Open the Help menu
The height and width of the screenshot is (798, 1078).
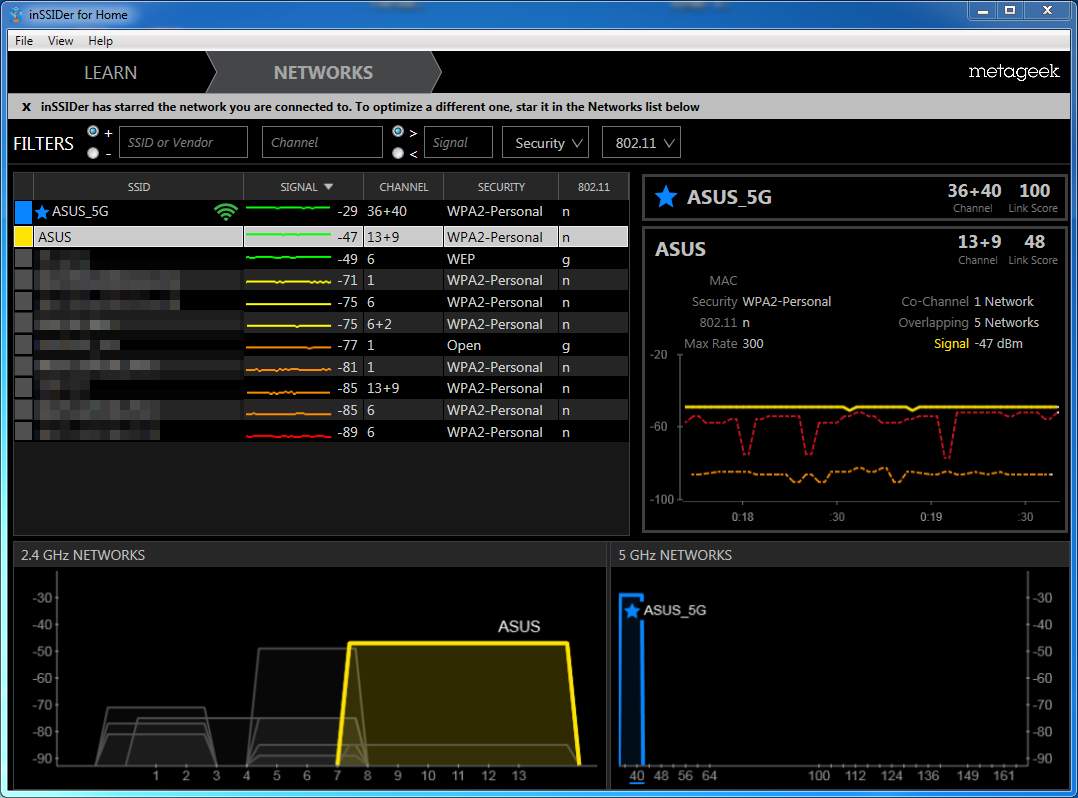pos(100,41)
